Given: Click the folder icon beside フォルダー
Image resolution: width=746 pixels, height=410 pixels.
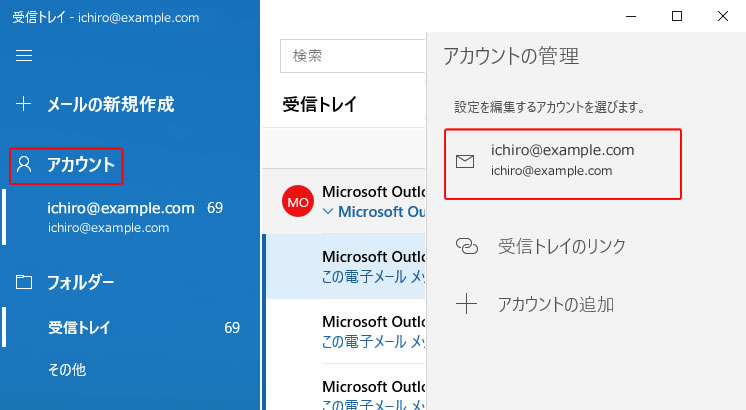Looking at the screenshot, I should tap(25, 282).
